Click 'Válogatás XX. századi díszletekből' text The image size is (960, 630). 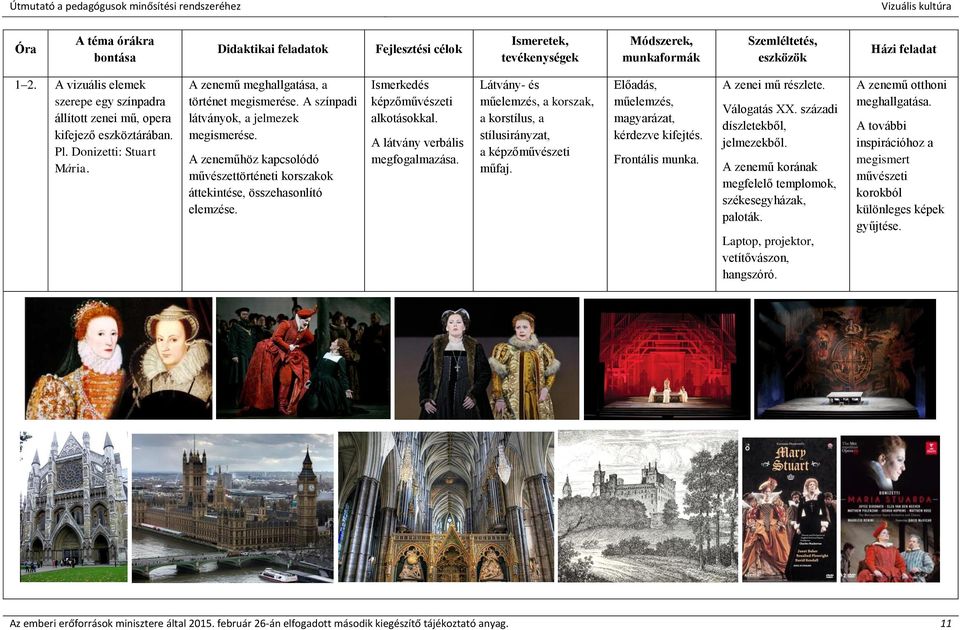[779, 126]
